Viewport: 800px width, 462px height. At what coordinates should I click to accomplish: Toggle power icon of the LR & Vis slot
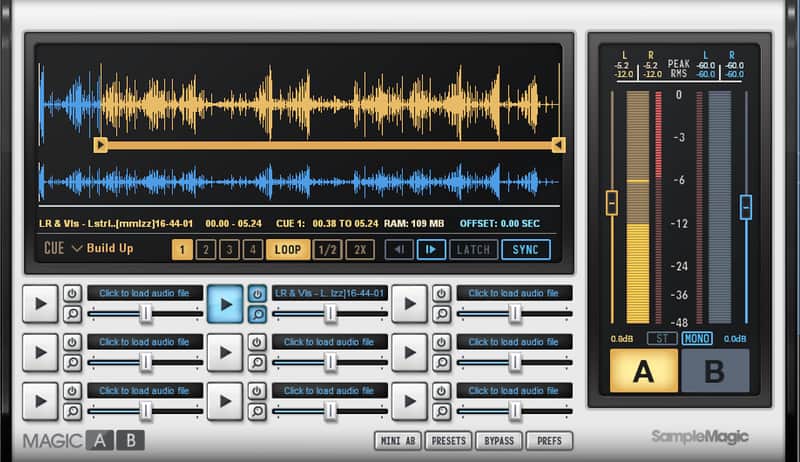(x=257, y=294)
